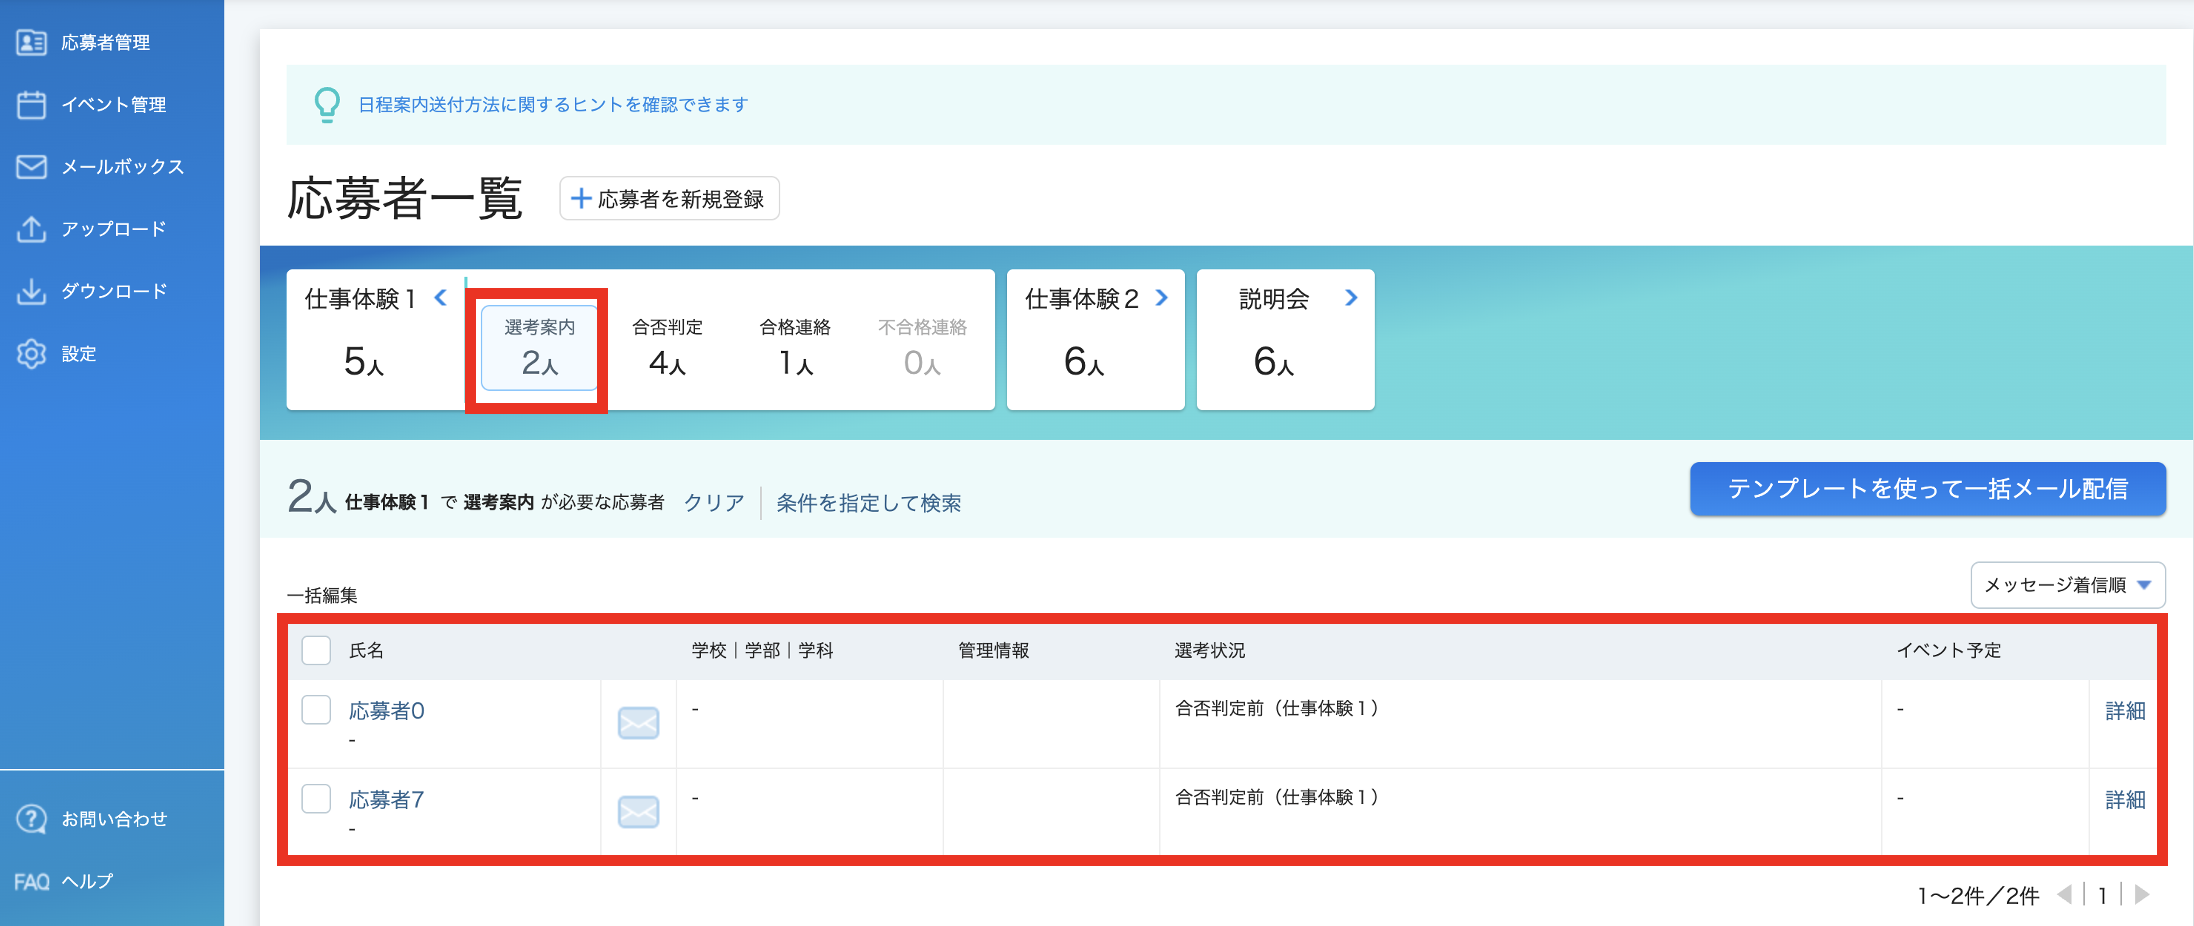Open ダウンロード menu

[114, 290]
